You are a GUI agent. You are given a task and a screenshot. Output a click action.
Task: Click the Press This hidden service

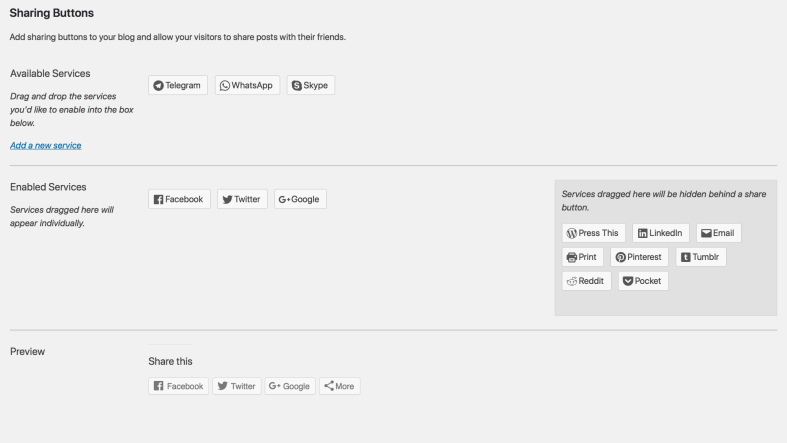coord(593,233)
